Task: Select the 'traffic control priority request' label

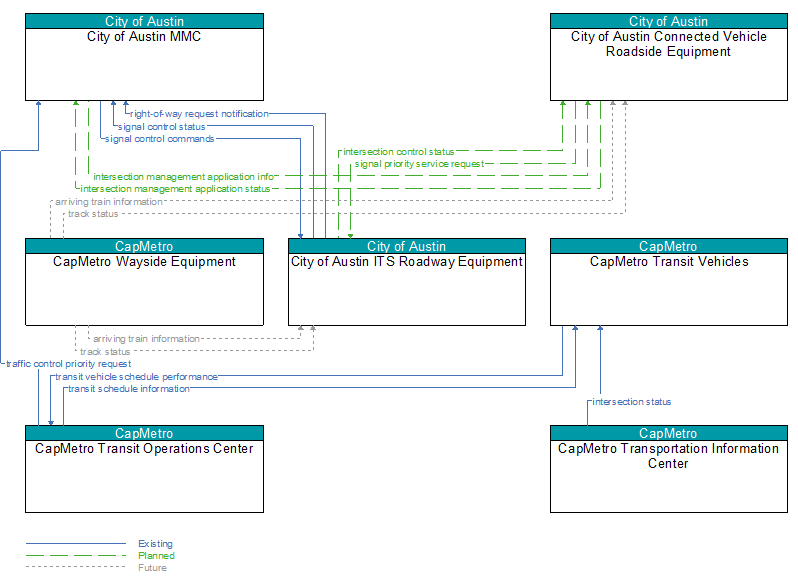Action: [x=69, y=364]
